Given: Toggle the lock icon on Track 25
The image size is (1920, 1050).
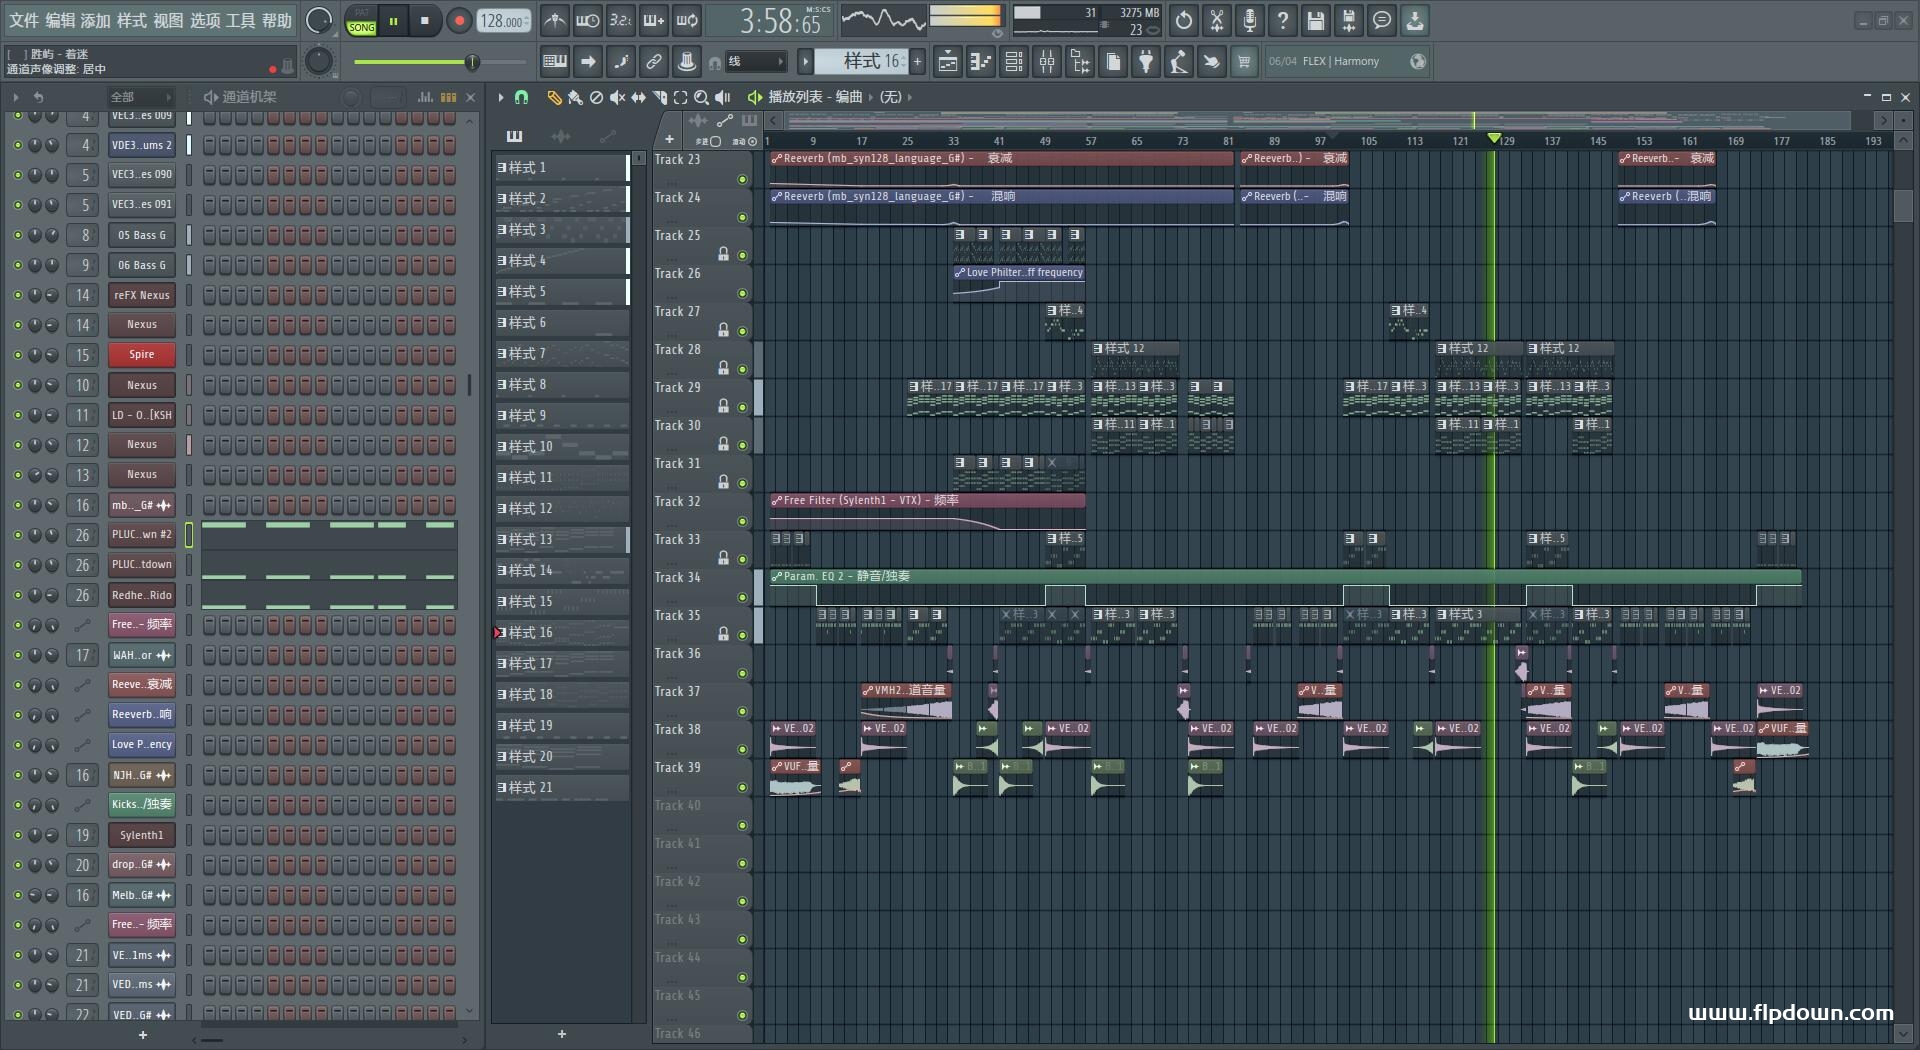Looking at the screenshot, I should point(723,254).
